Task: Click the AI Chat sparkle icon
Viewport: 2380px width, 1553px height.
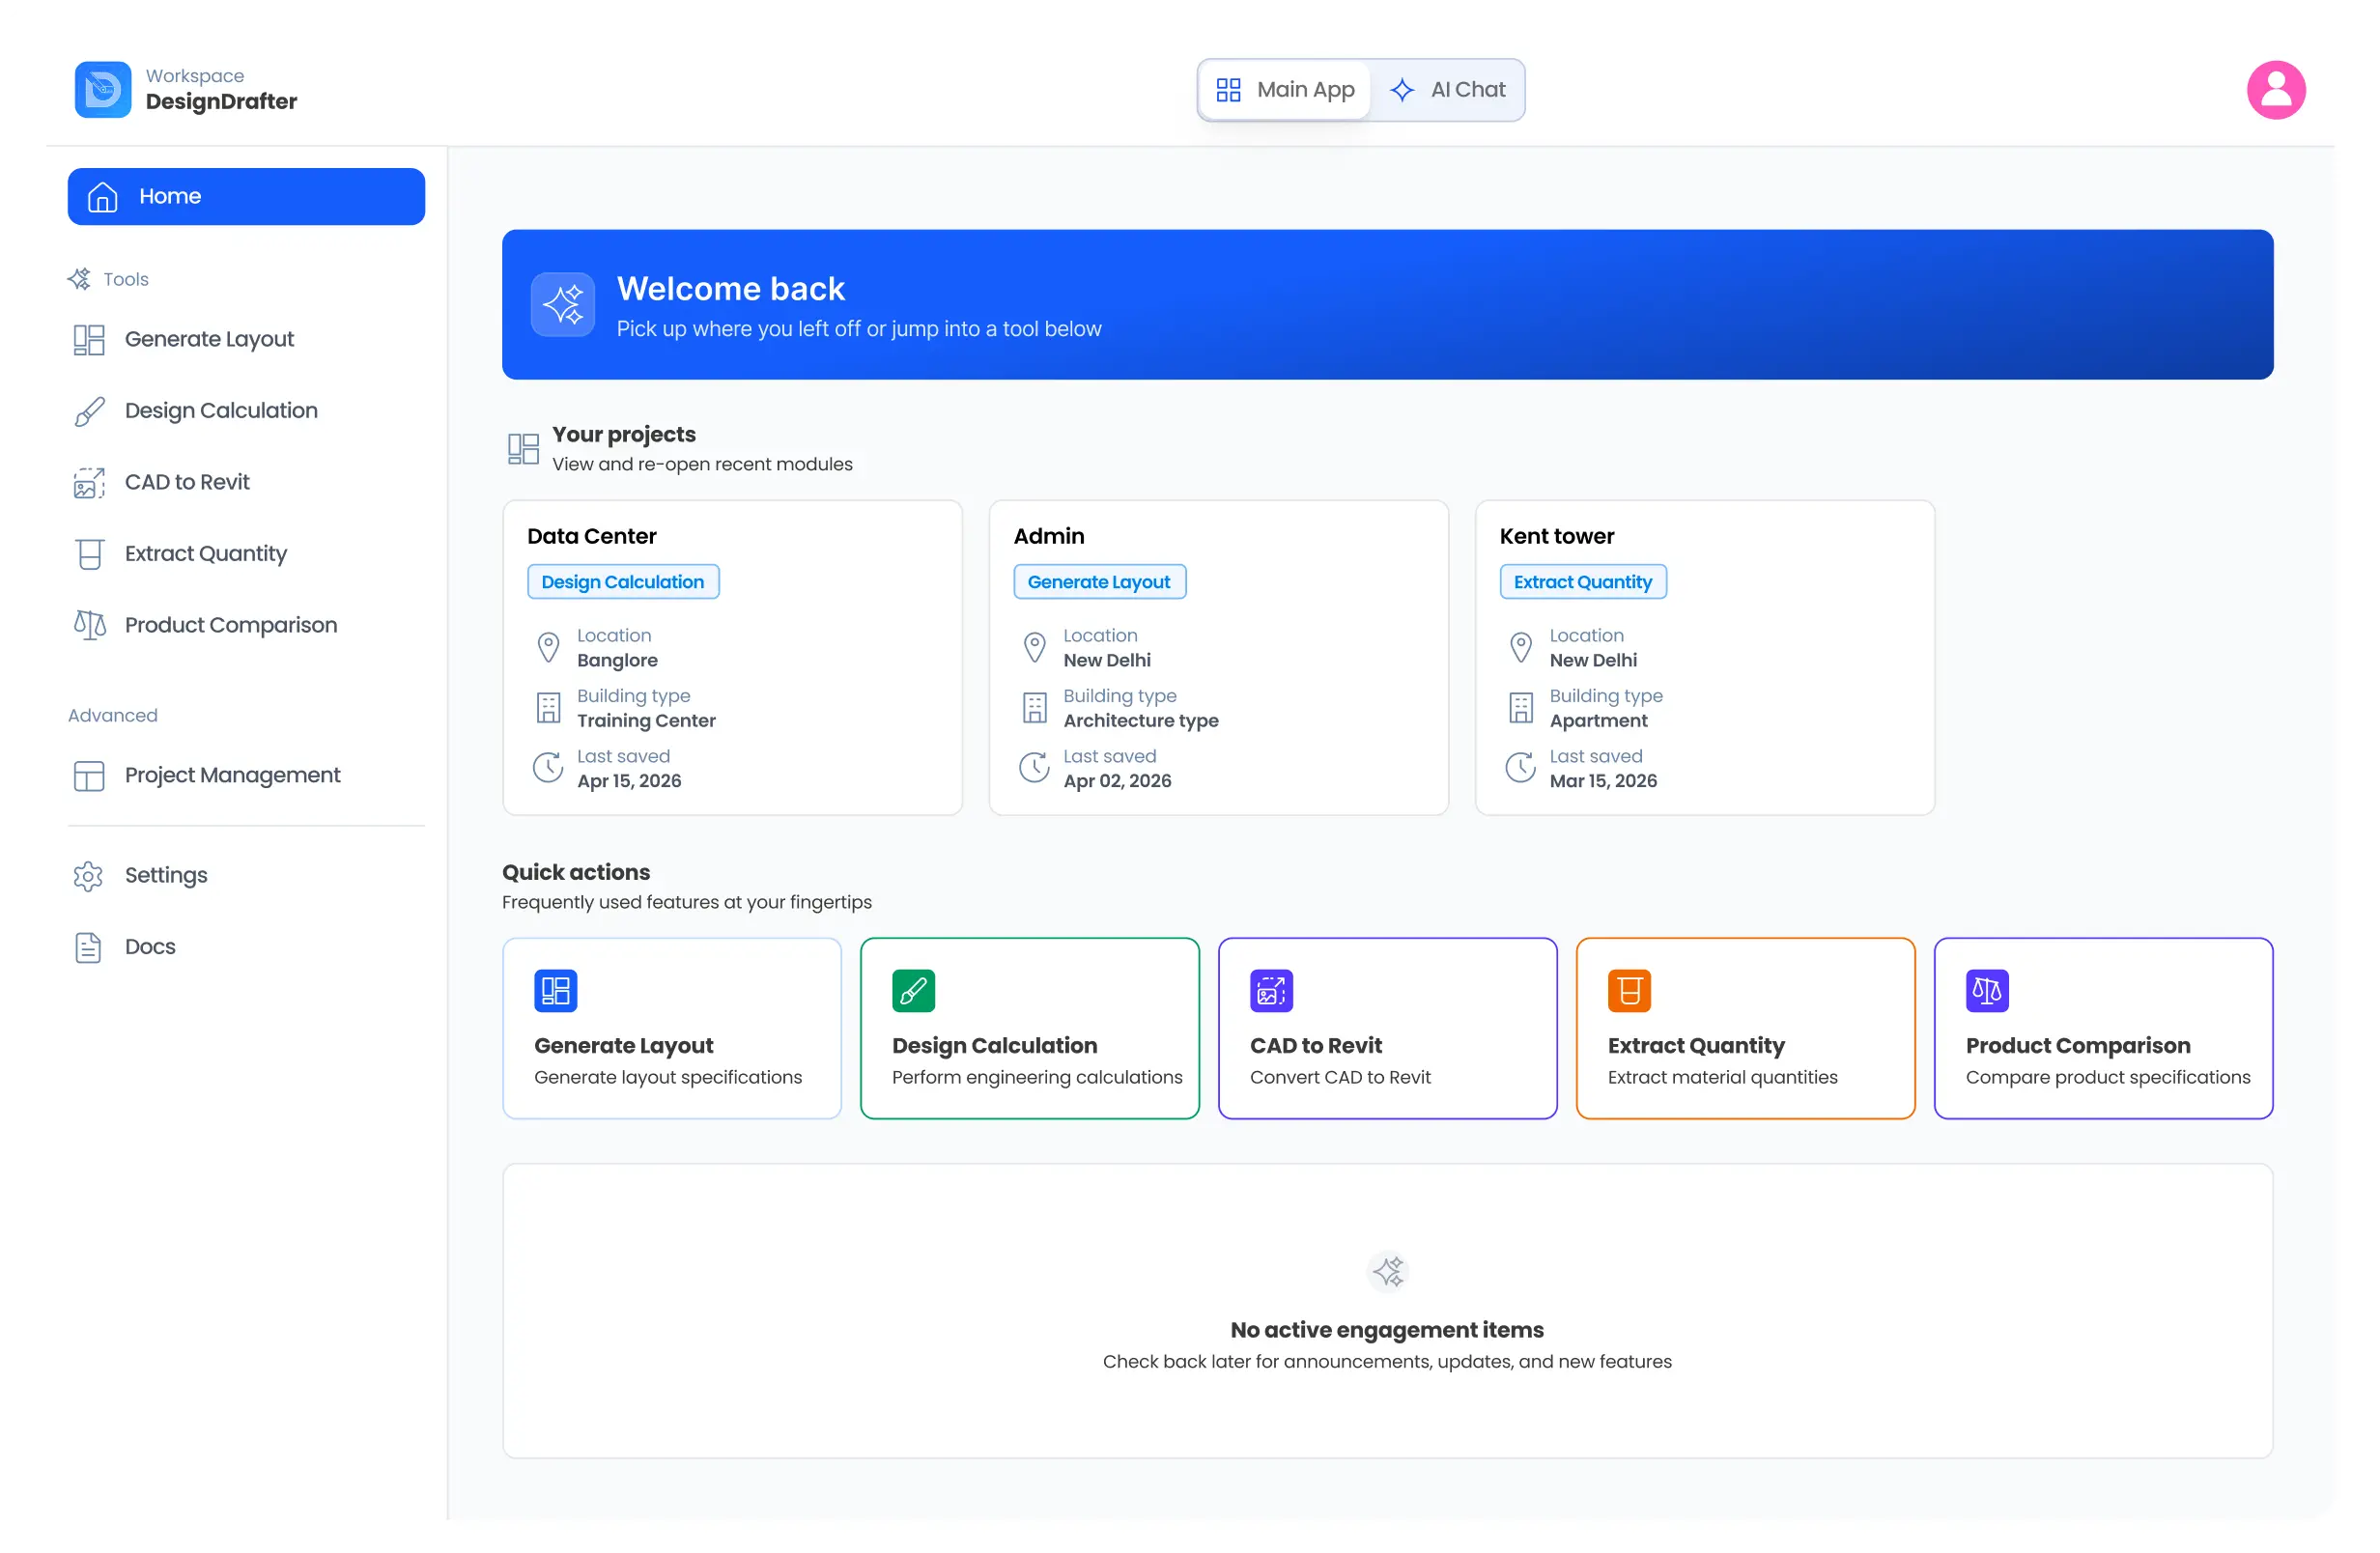Action: 1402,90
